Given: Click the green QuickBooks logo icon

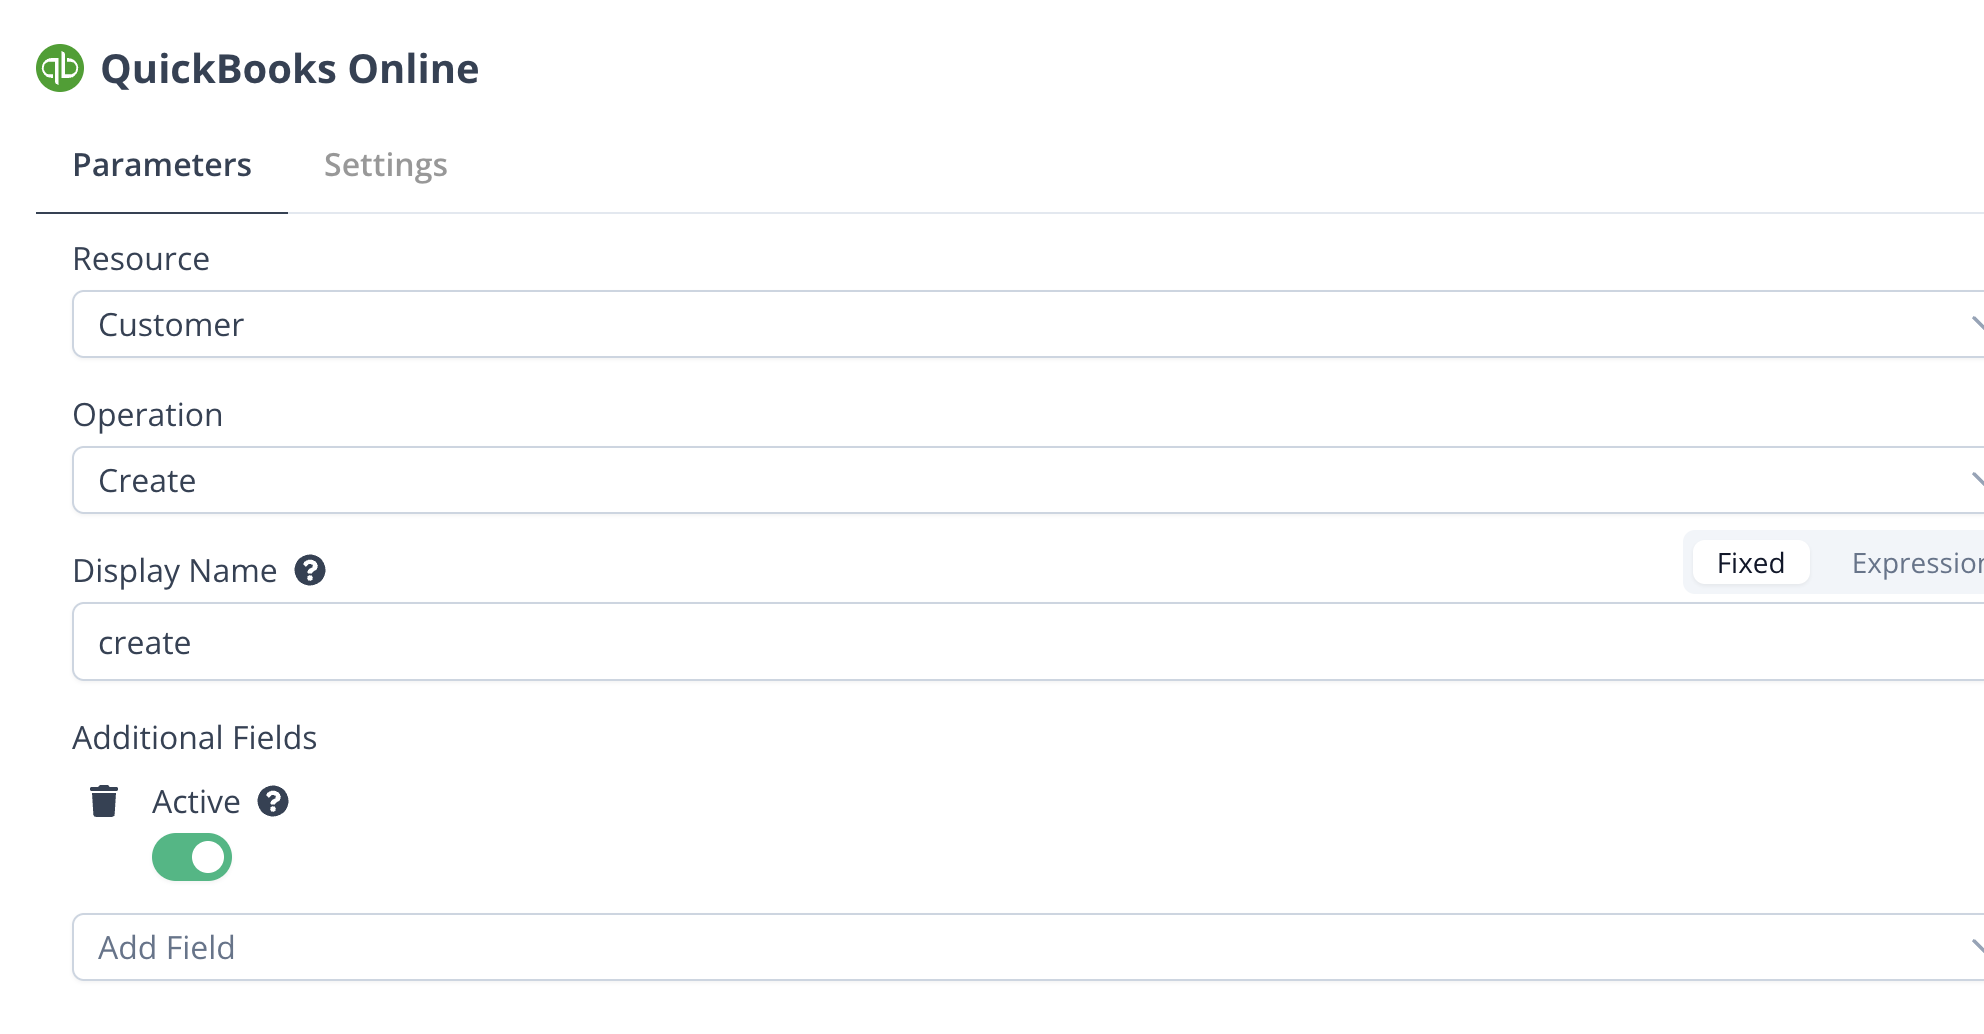Looking at the screenshot, I should (x=60, y=68).
